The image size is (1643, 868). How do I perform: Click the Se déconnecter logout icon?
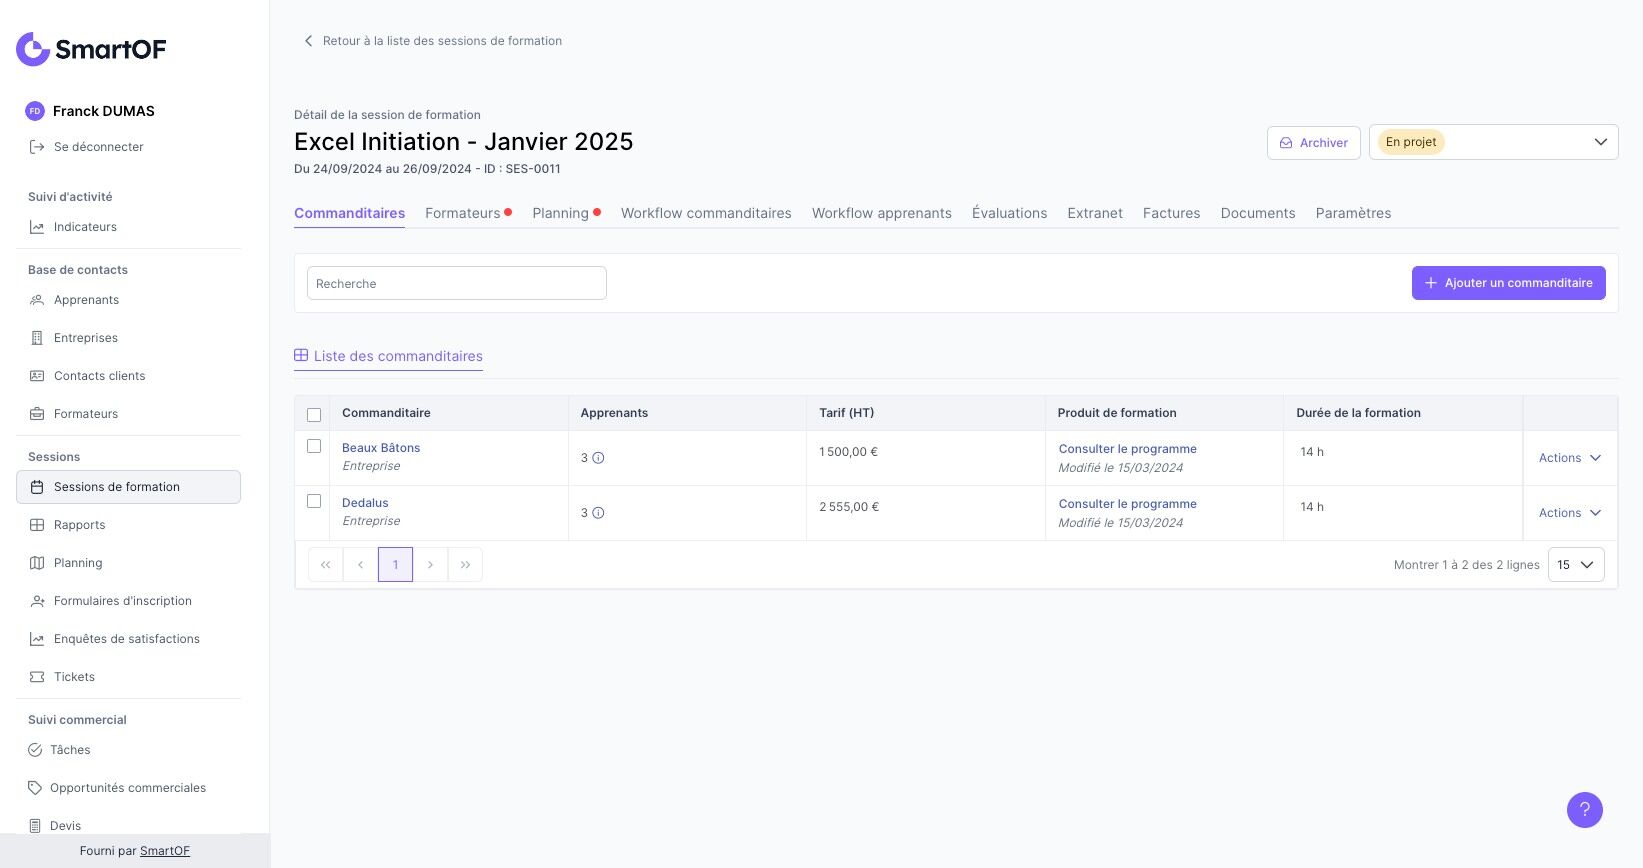click(x=37, y=147)
